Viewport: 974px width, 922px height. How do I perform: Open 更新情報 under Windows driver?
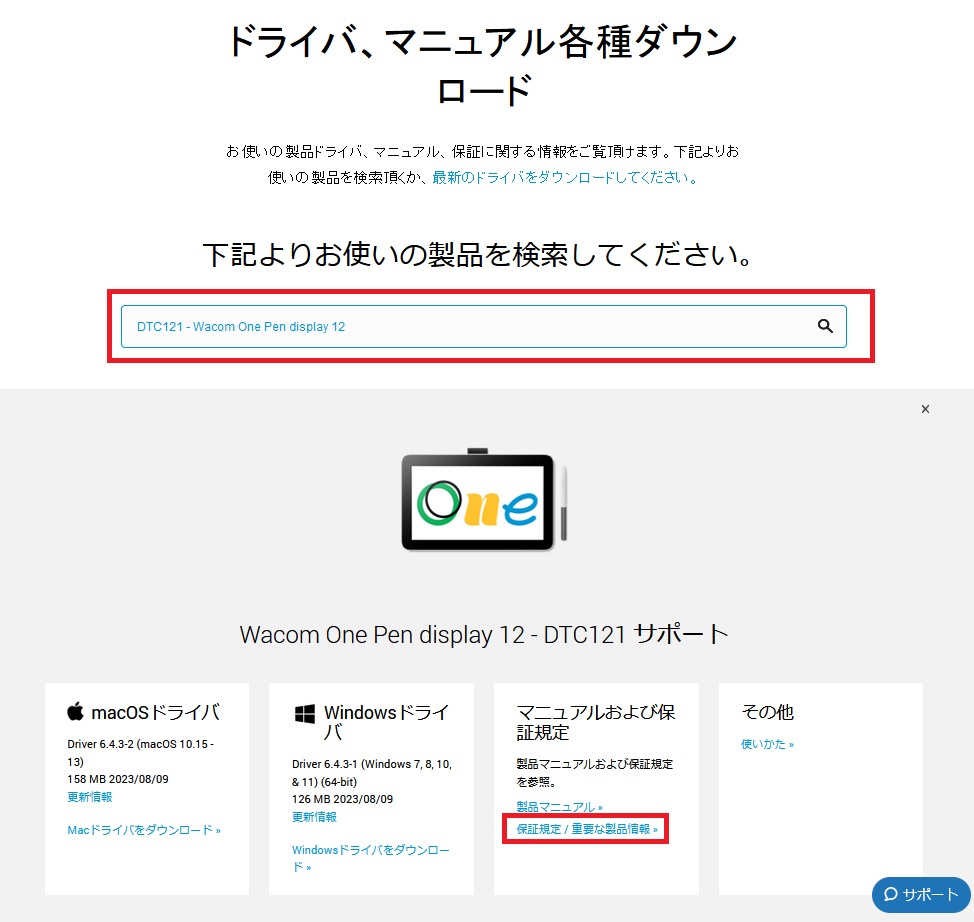coord(314,817)
